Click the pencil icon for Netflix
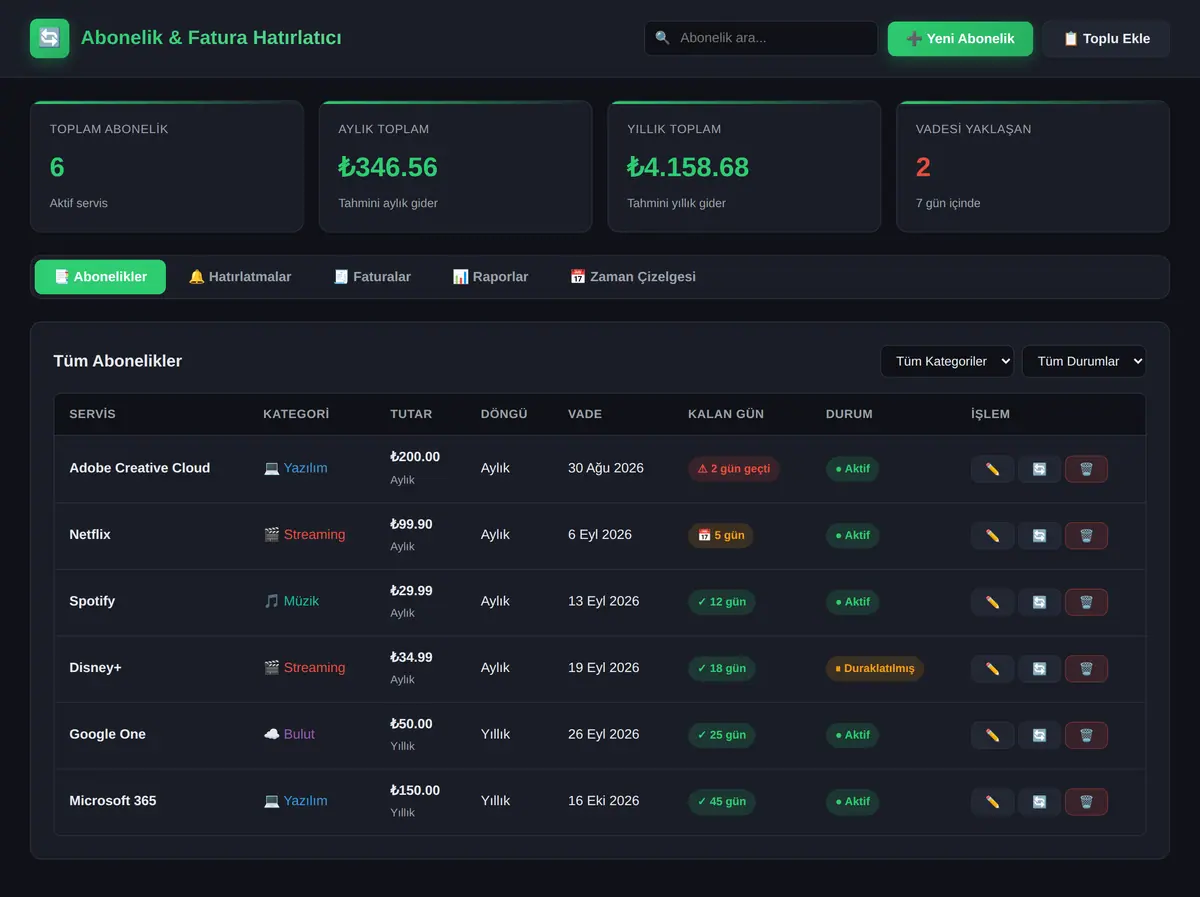The image size is (1200, 897). point(992,536)
